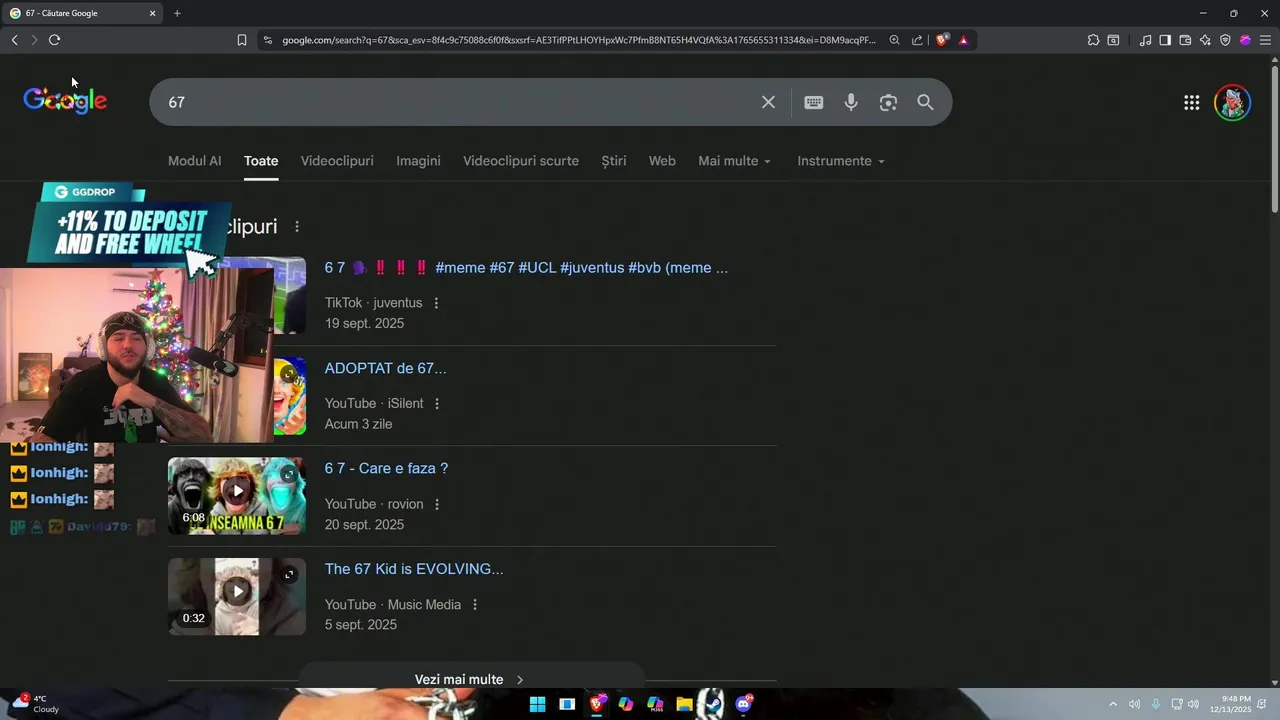The width and height of the screenshot is (1280, 720).
Task: Open the Google account profile avatar
Action: [x=1232, y=102]
